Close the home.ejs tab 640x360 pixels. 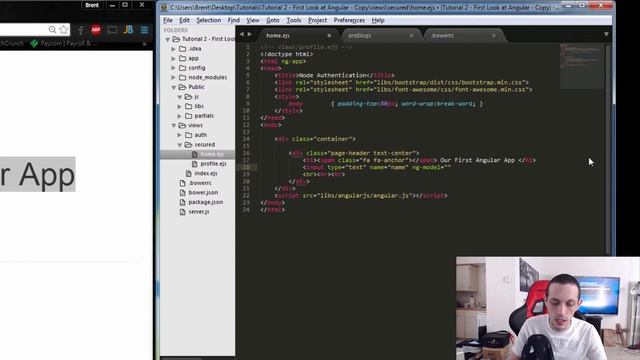[329, 36]
